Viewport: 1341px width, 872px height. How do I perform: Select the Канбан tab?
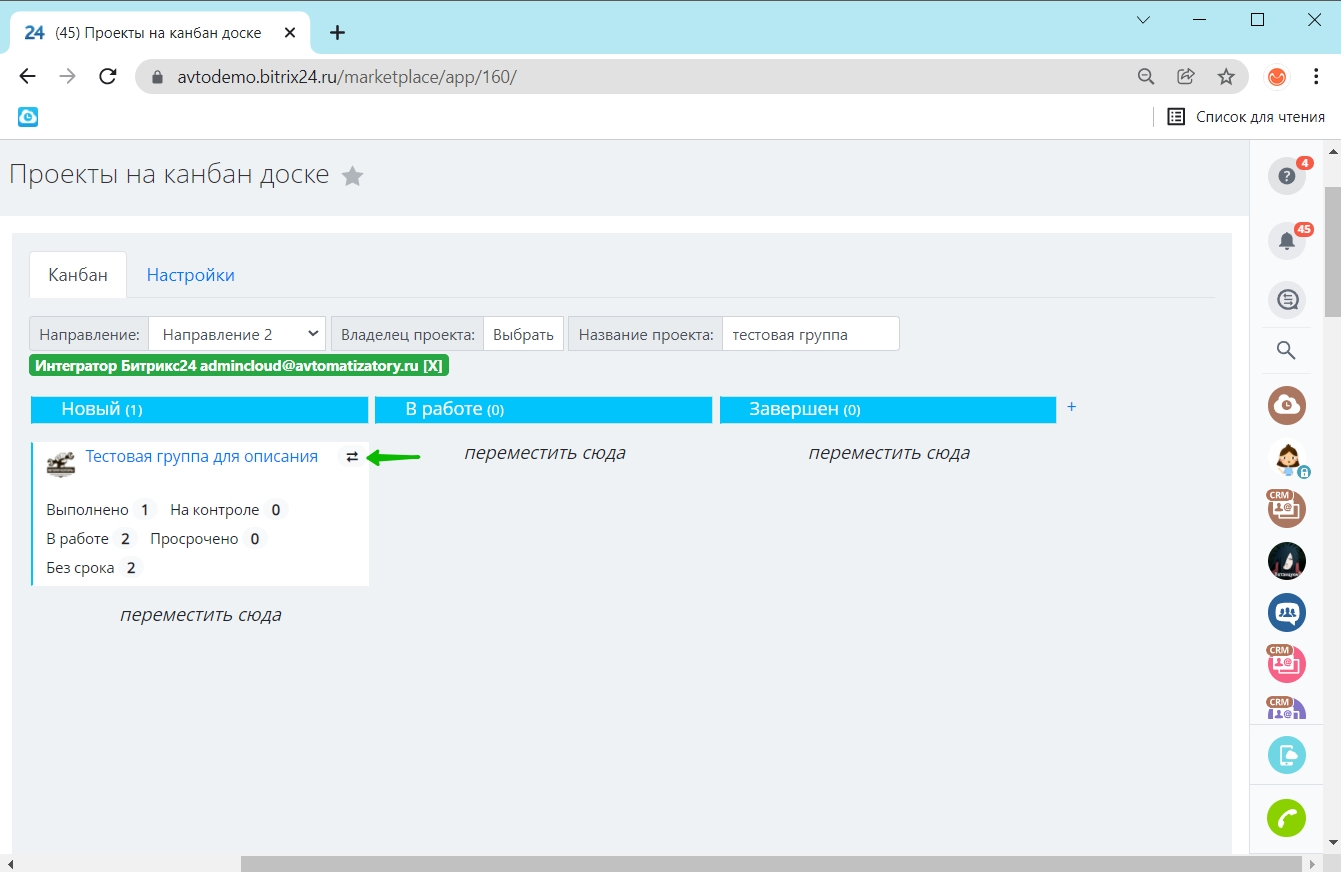[x=78, y=275]
